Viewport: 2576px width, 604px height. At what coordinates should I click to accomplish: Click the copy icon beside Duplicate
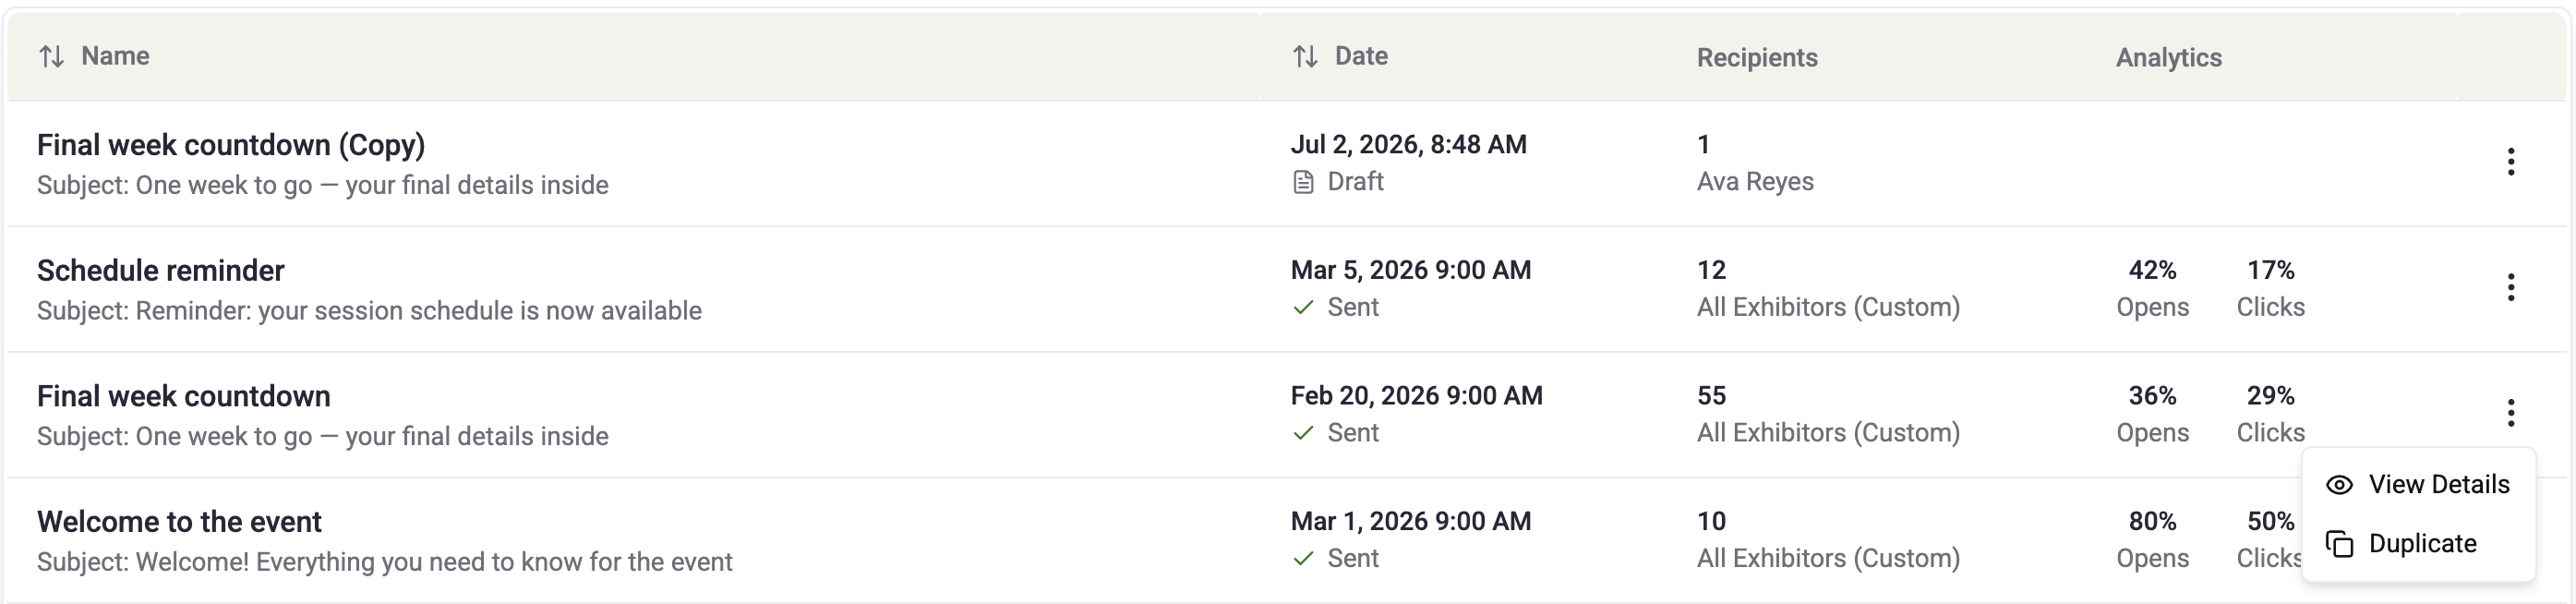click(x=2339, y=544)
